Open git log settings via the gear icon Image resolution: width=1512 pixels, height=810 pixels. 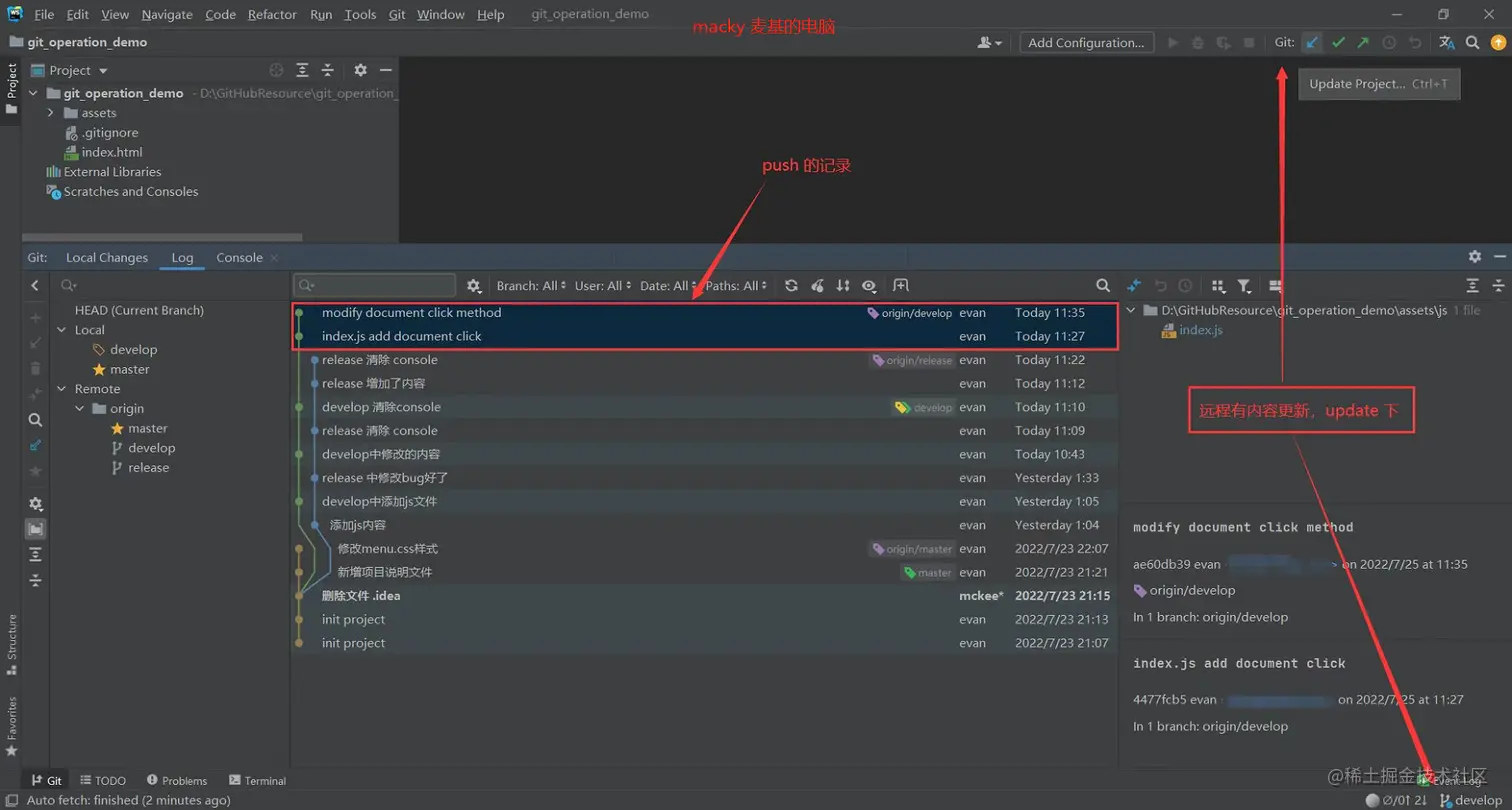click(473, 287)
